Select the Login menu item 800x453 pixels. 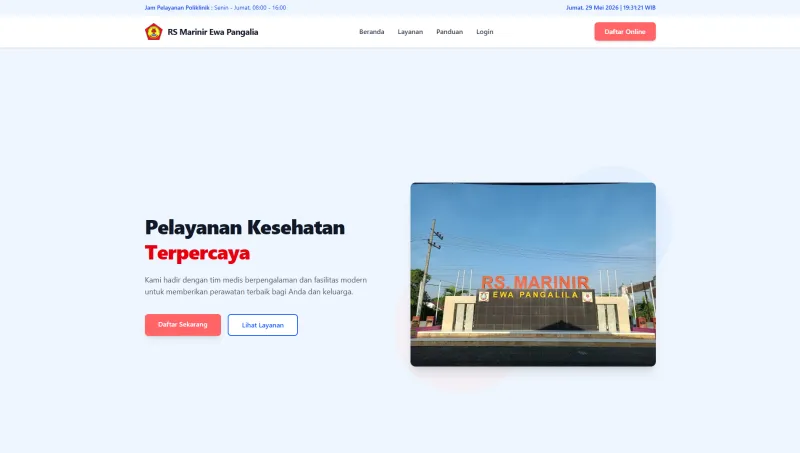[485, 32]
